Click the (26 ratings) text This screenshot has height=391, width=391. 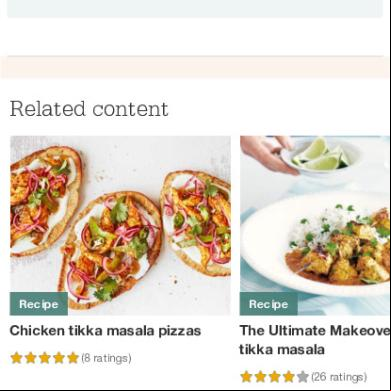pos(339,377)
